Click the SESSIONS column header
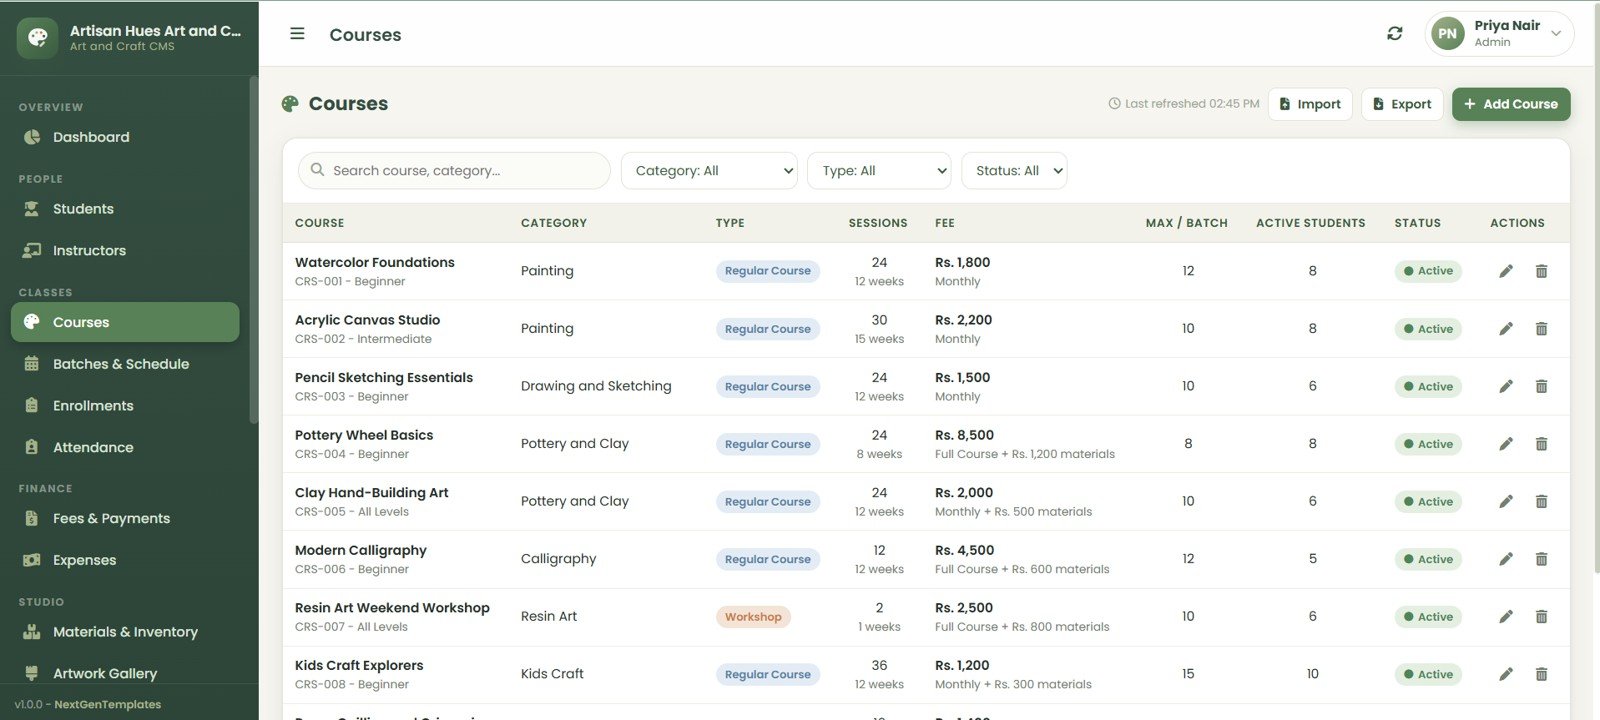This screenshot has height=720, width=1600. pos(878,223)
